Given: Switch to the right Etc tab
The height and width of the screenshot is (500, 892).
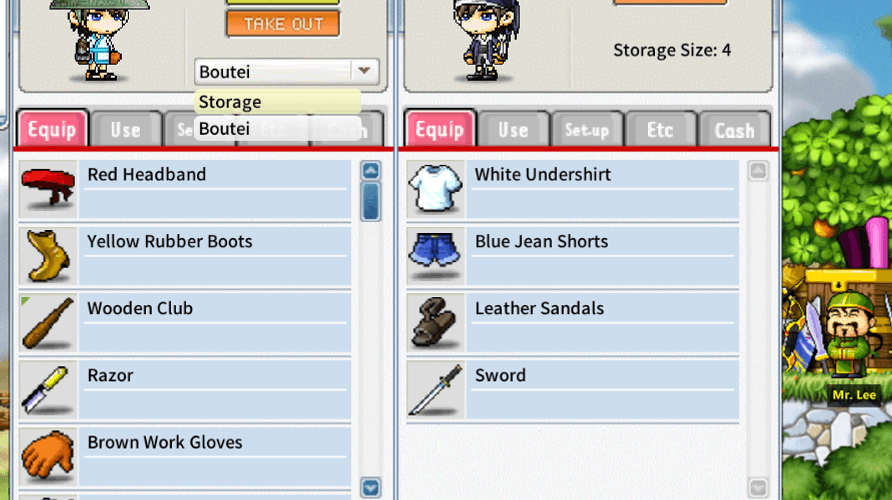Looking at the screenshot, I should point(660,130).
